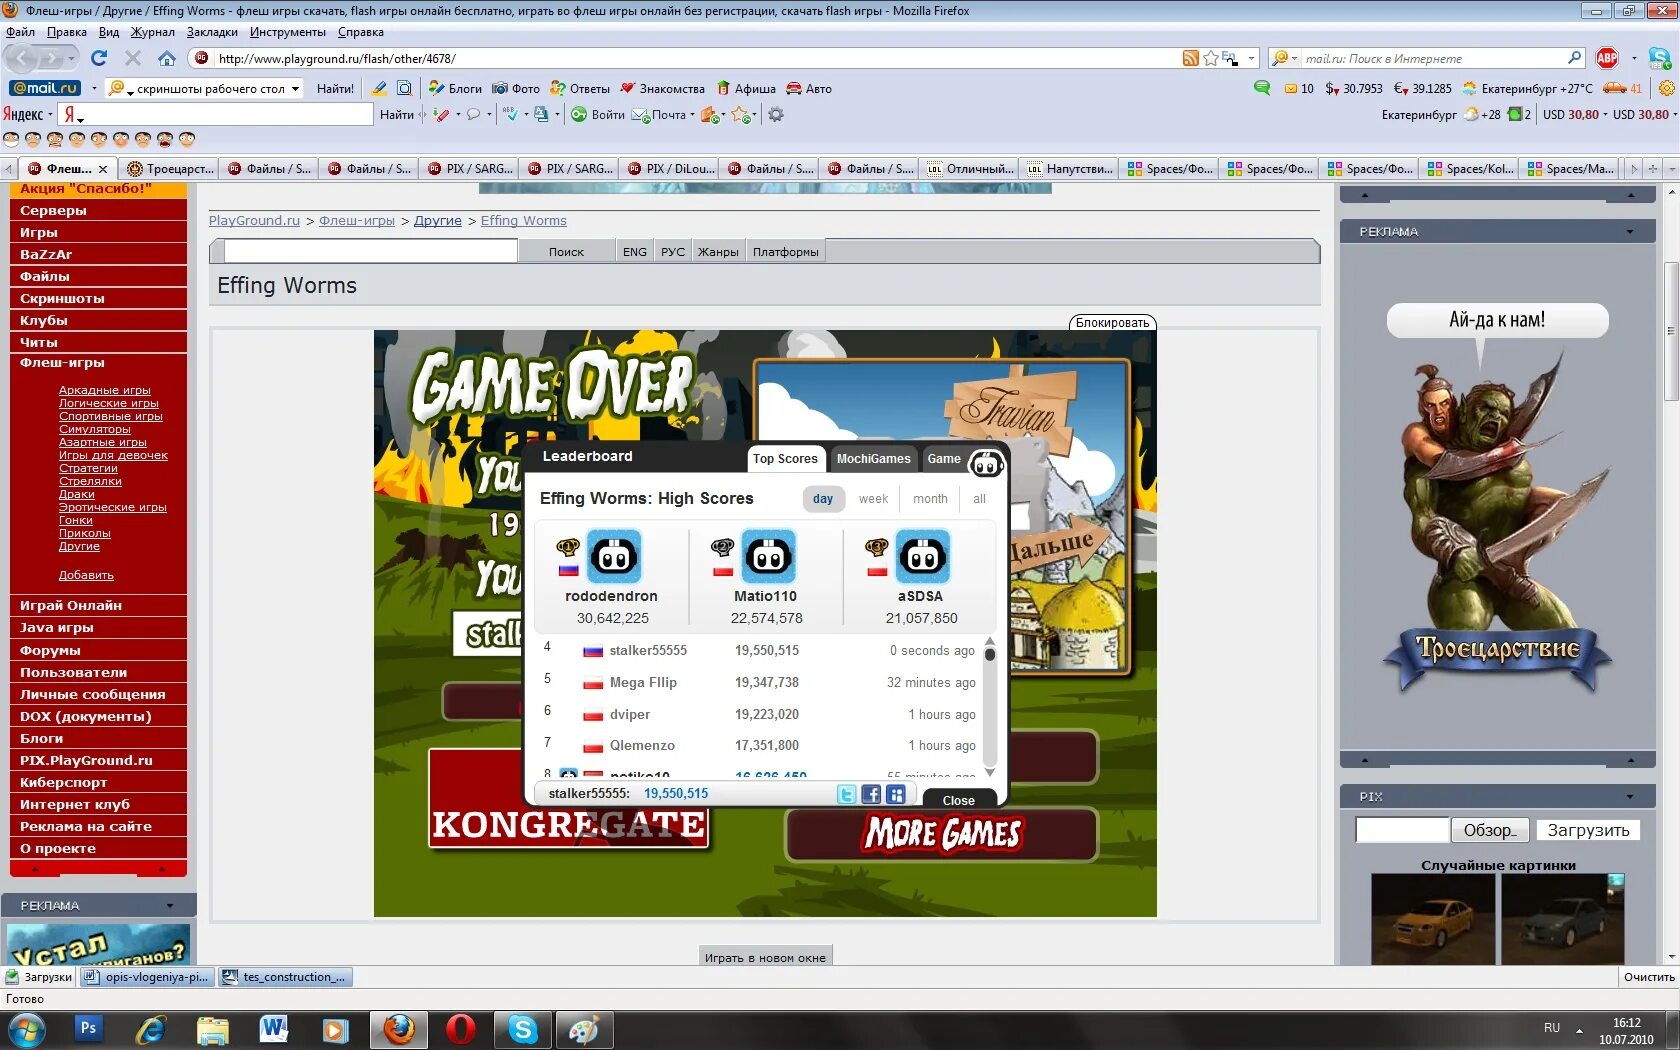Open the Читы sidebar section

coord(98,342)
